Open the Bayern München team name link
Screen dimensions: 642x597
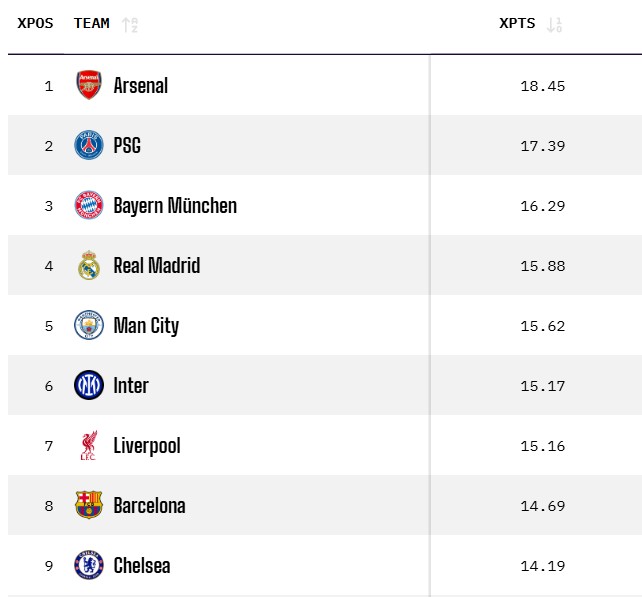click(175, 206)
